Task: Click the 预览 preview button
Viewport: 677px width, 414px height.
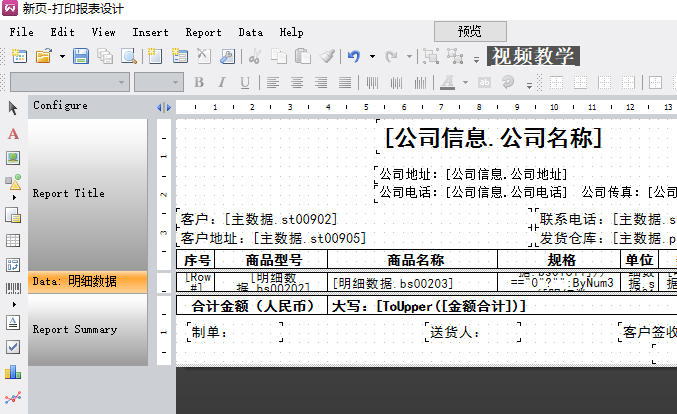Action: click(x=469, y=31)
